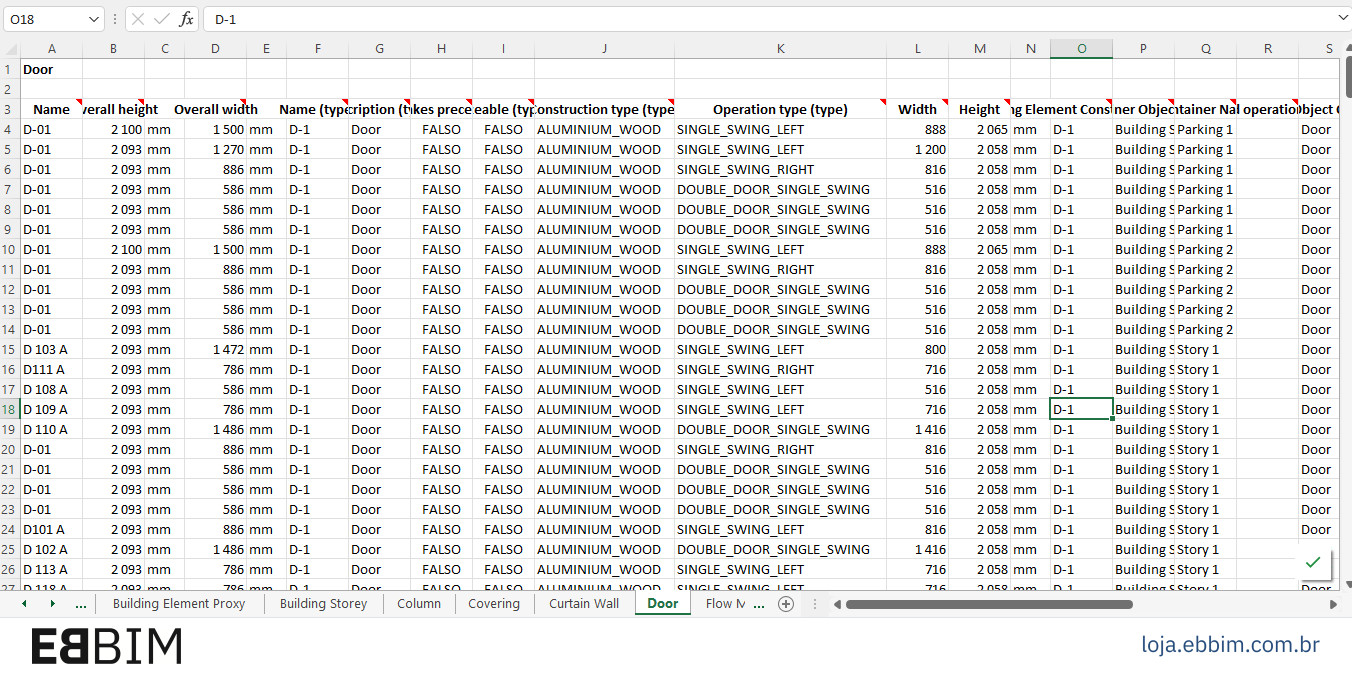Click the Overall width header cell
This screenshot has height=675, width=1352.
tap(215, 109)
